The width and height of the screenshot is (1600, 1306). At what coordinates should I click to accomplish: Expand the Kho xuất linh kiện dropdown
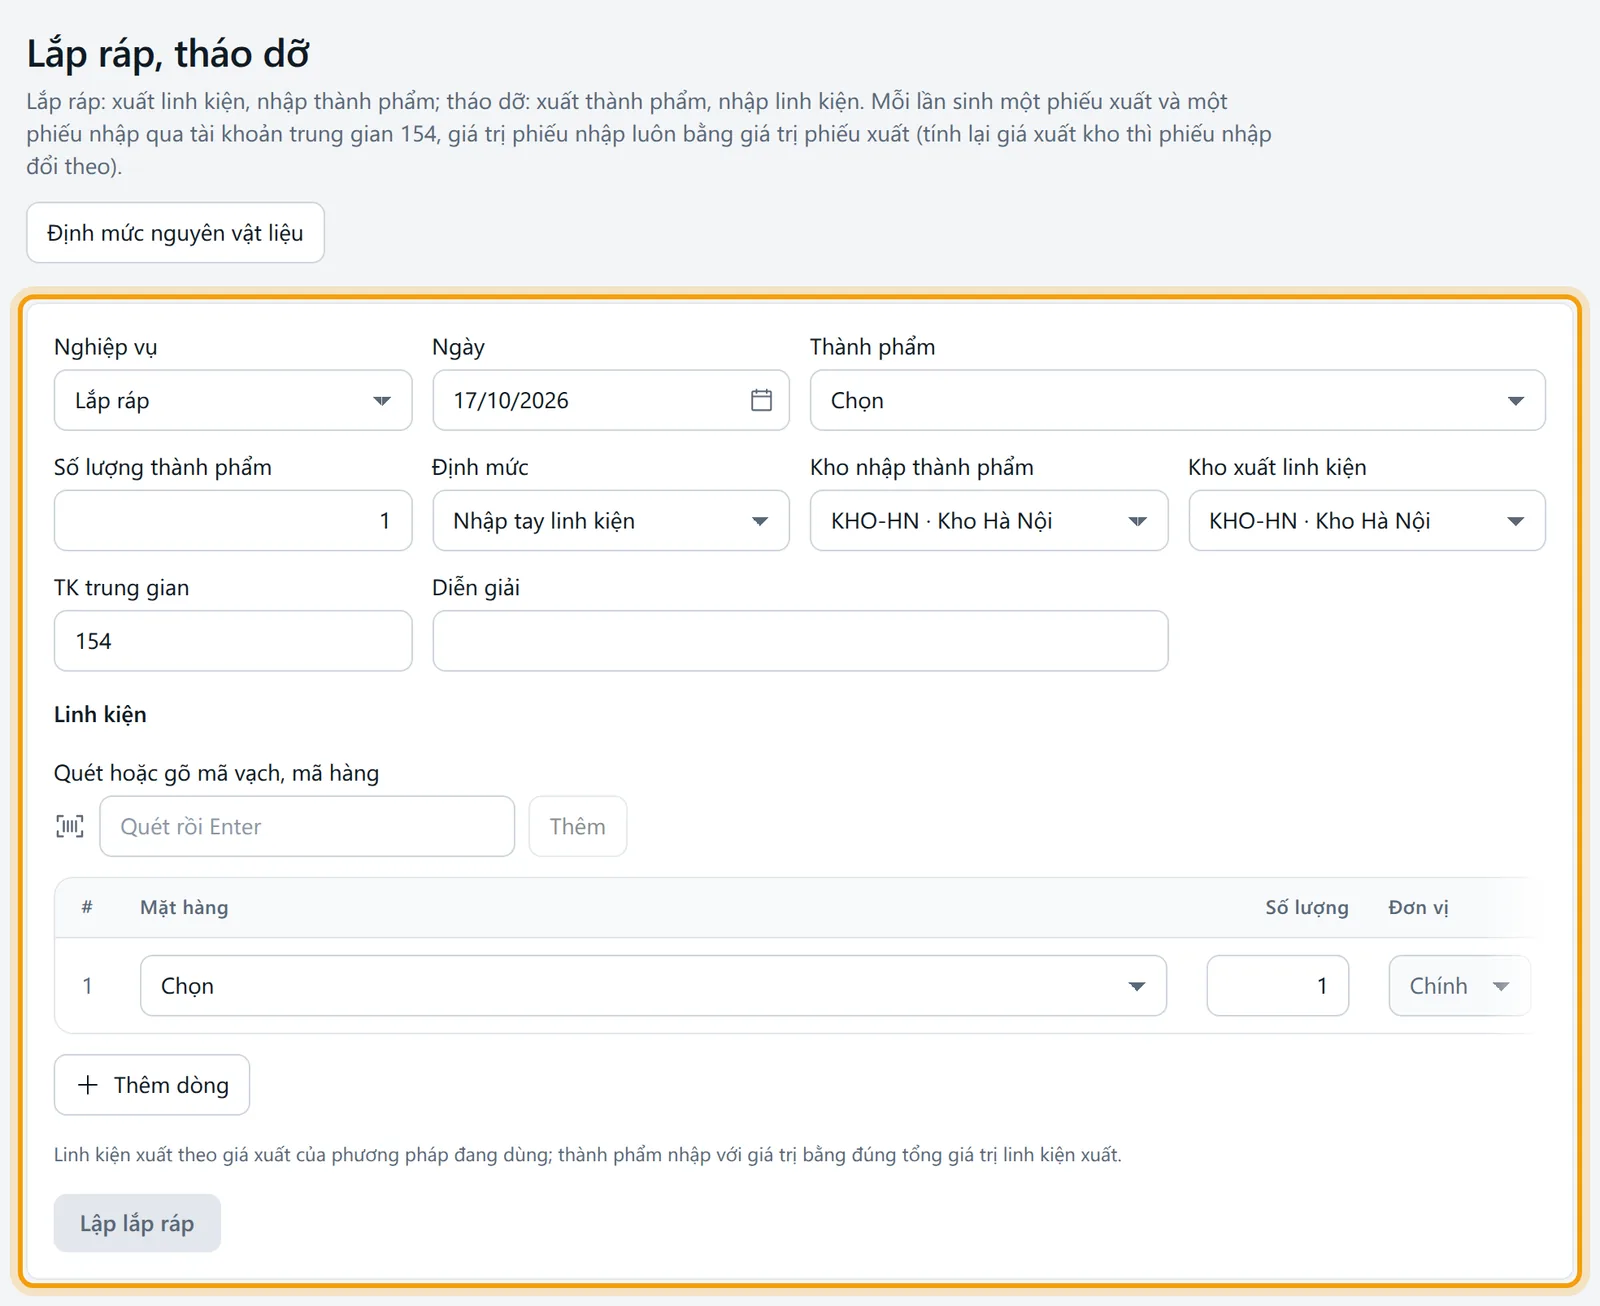pyautogui.click(x=1366, y=520)
